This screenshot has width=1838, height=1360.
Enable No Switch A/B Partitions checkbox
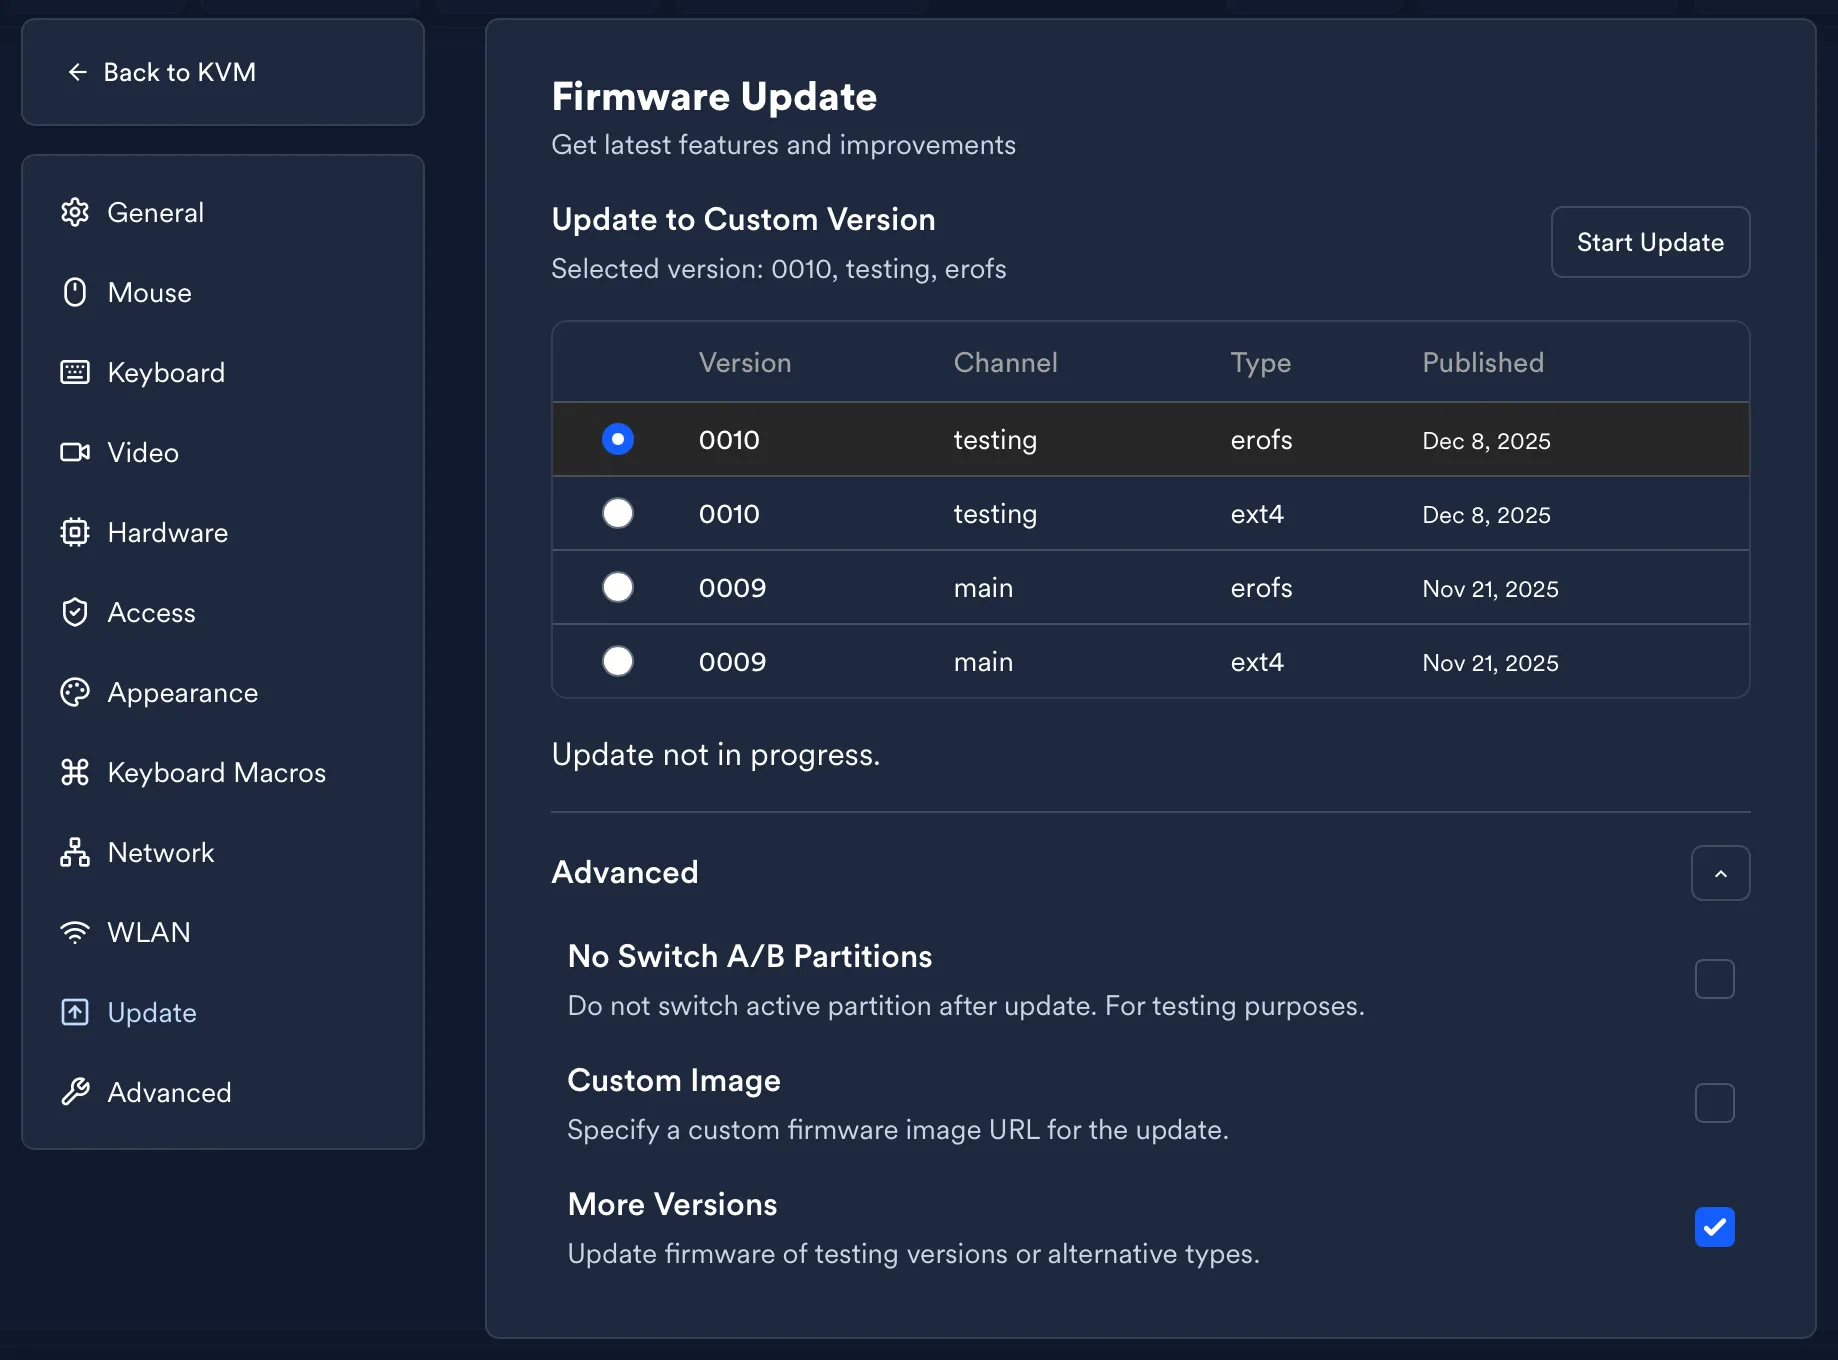click(1714, 979)
